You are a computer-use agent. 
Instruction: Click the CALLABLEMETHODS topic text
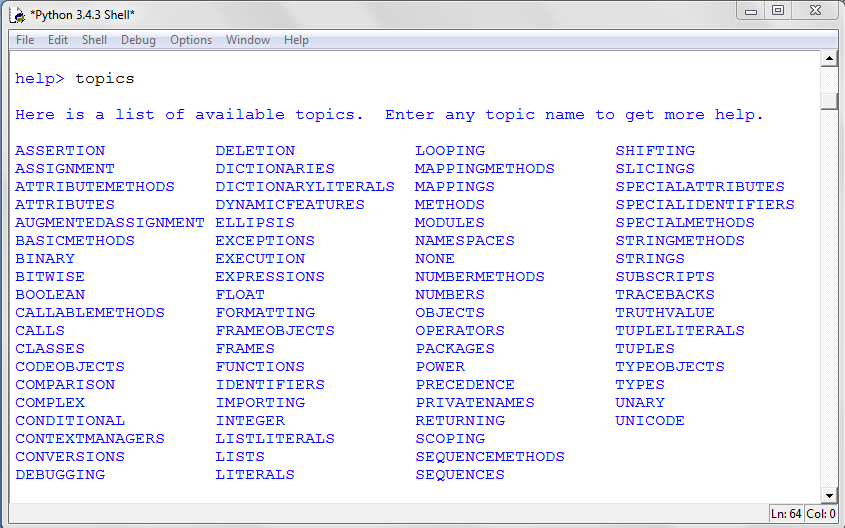[90, 312]
